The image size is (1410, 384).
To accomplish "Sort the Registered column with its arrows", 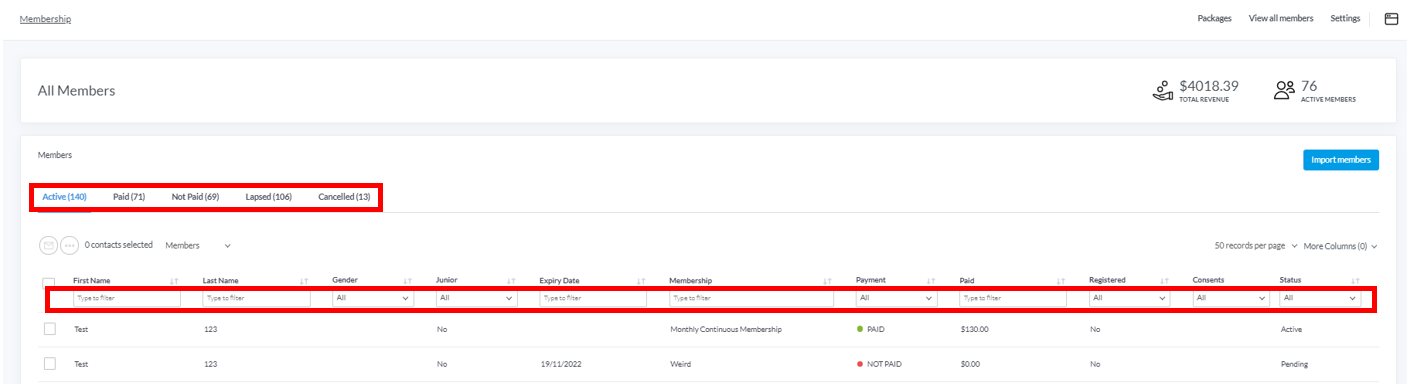I will [x=1164, y=281].
